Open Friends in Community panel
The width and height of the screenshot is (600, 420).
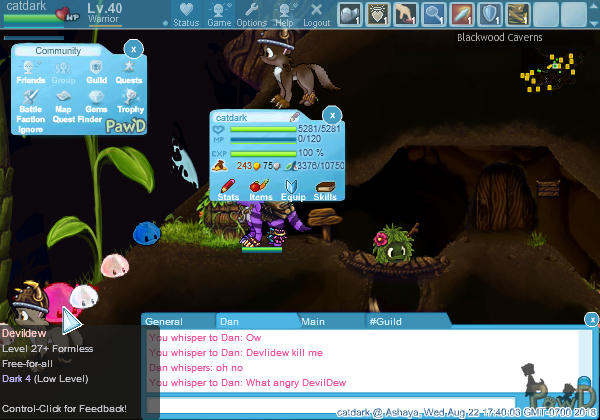(31, 72)
